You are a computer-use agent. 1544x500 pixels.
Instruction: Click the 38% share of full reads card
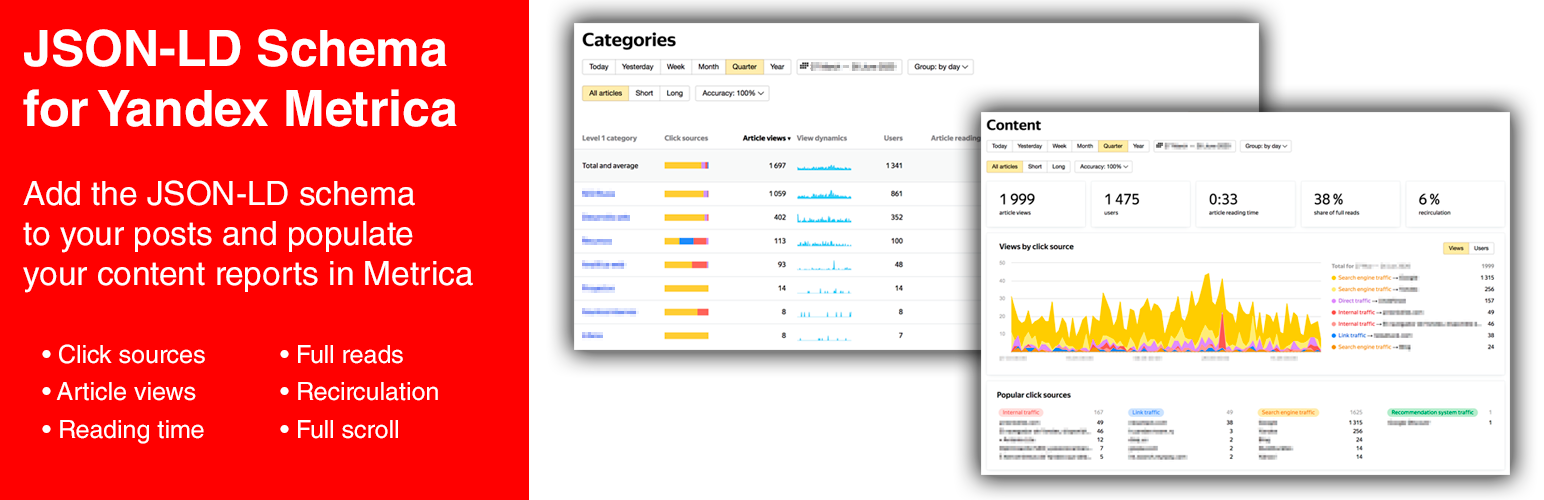(1349, 203)
